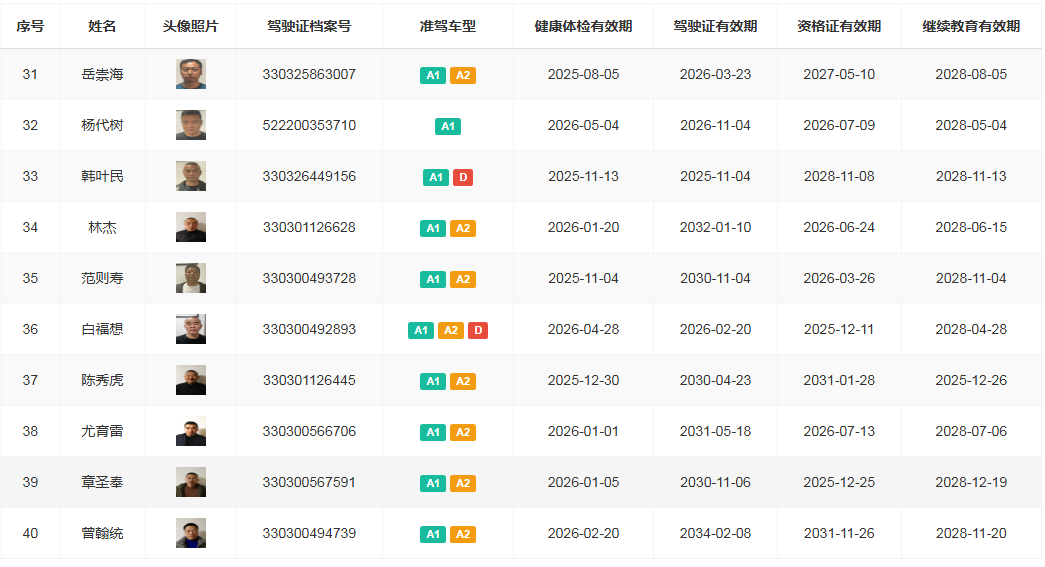
Task: Open the avatar photo of 岳崇海
Action: (x=191, y=75)
